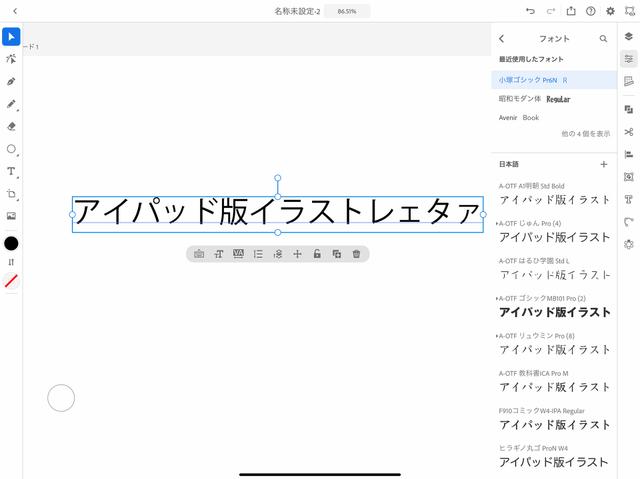The width and height of the screenshot is (640, 479).
Task: Select font F910コミックW4-IPA Regular
Action: (x=554, y=419)
